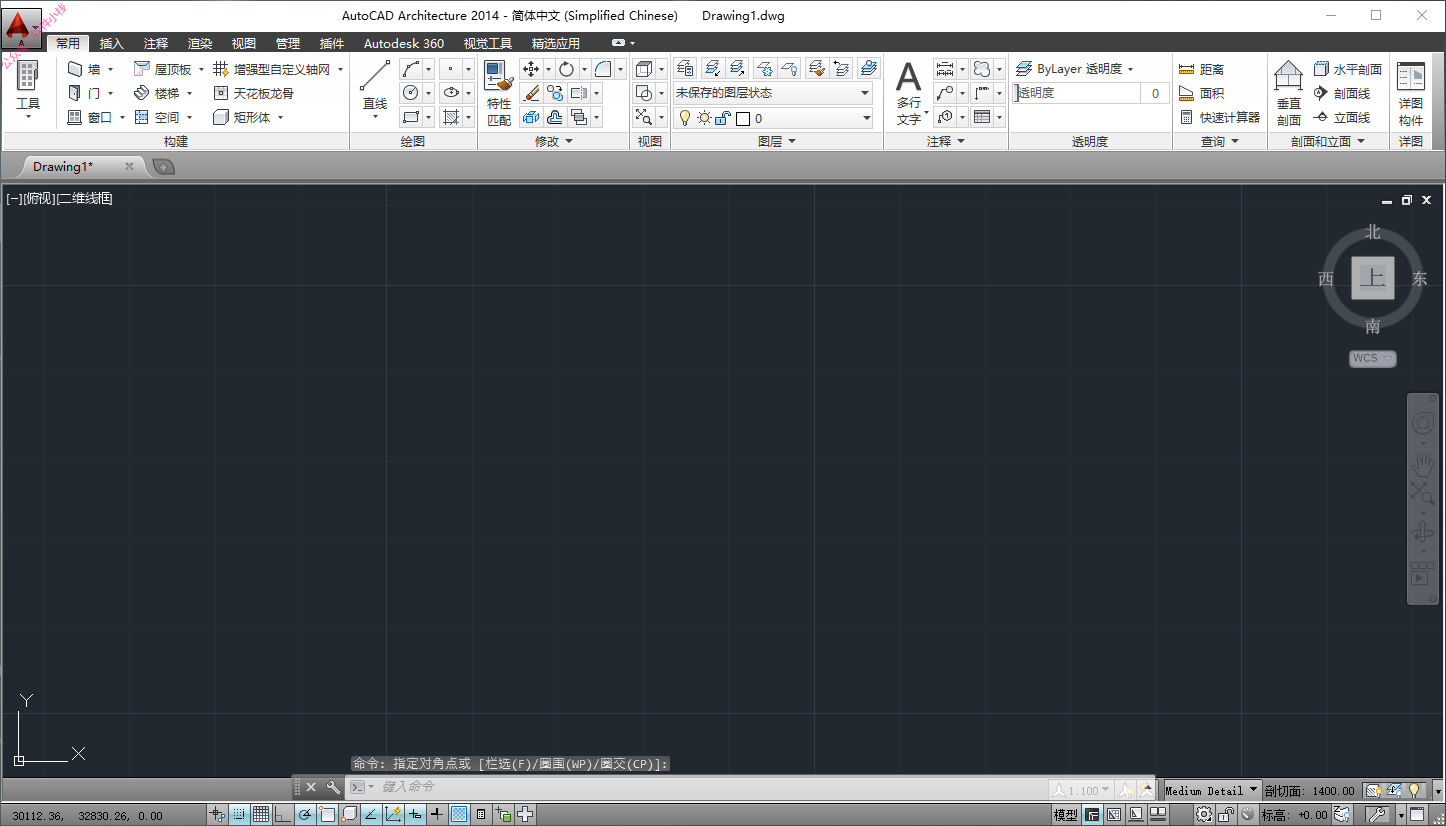The width and height of the screenshot is (1446, 826).
Task: Toggle Dynamic Input in status bar
Action: coord(415,815)
